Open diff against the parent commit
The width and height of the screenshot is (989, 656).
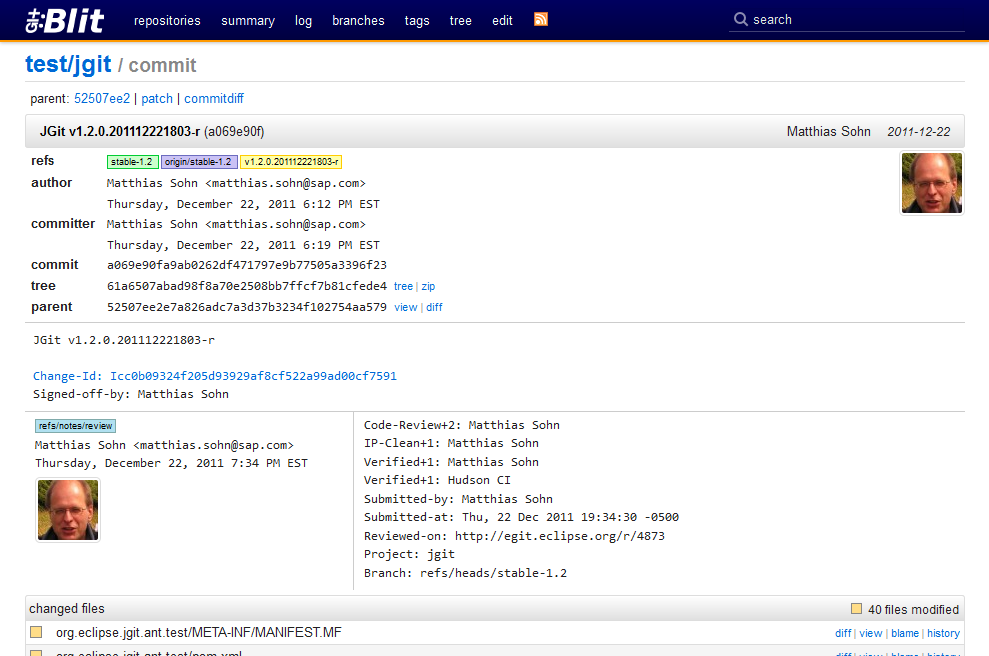coord(434,307)
